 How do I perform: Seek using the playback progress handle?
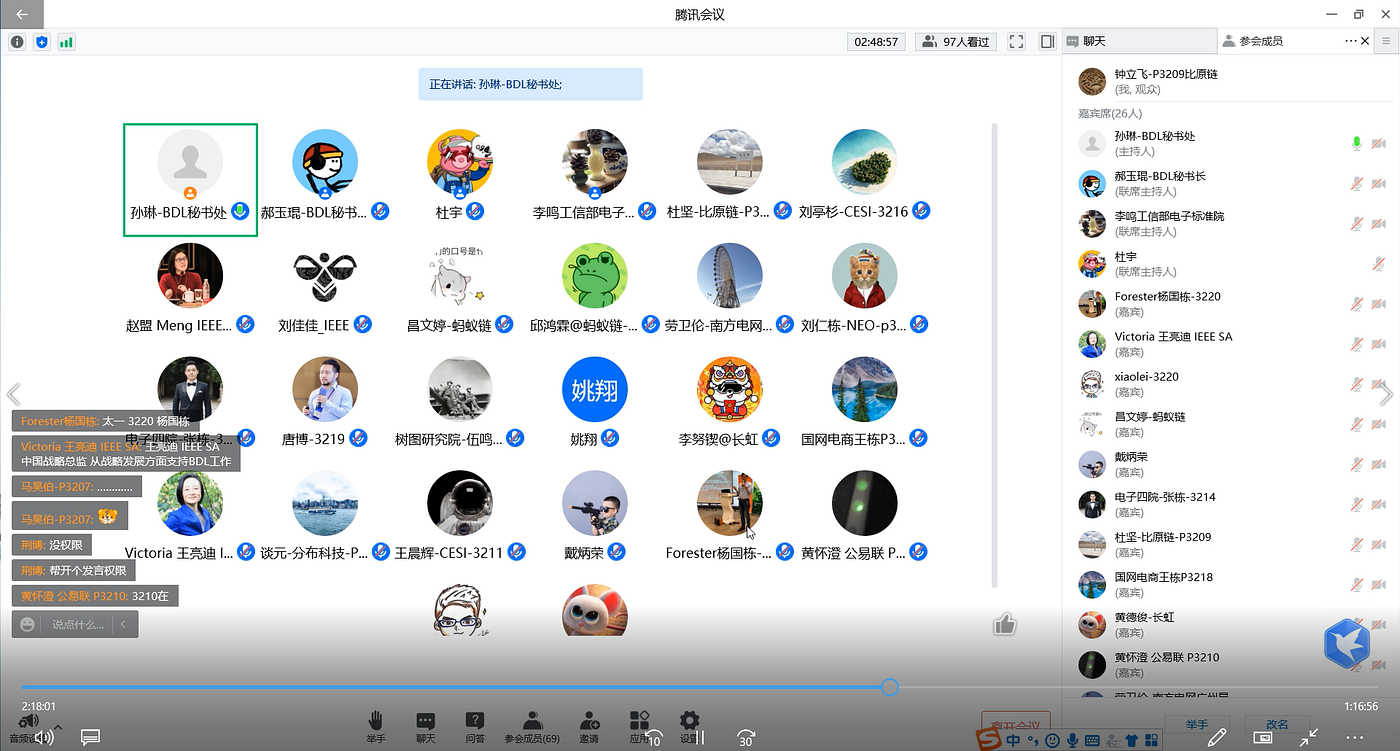[x=890, y=687]
